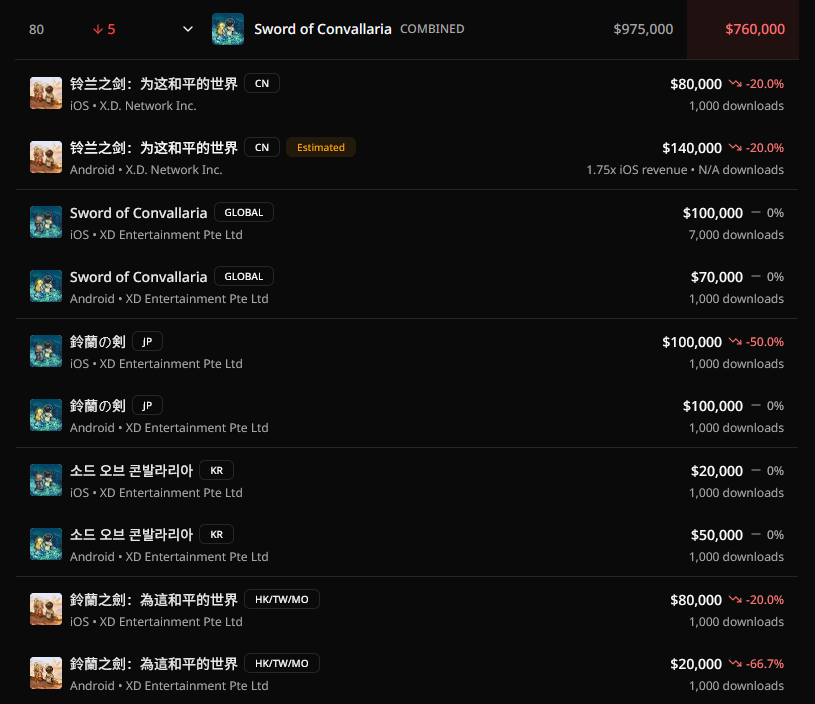Click the Android • X.D. Network Inc. subtitle
Screen dimensions: 815x704
pyautogui.click(x=146, y=170)
